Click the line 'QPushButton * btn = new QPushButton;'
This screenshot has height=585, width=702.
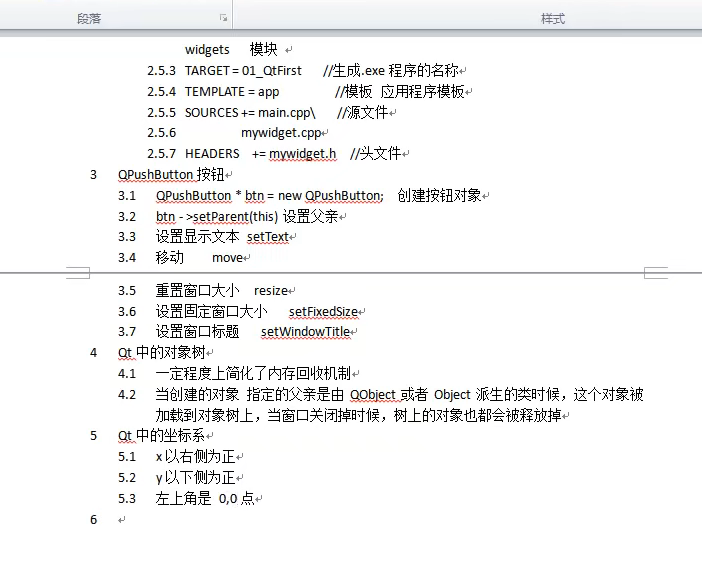pos(270,196)
